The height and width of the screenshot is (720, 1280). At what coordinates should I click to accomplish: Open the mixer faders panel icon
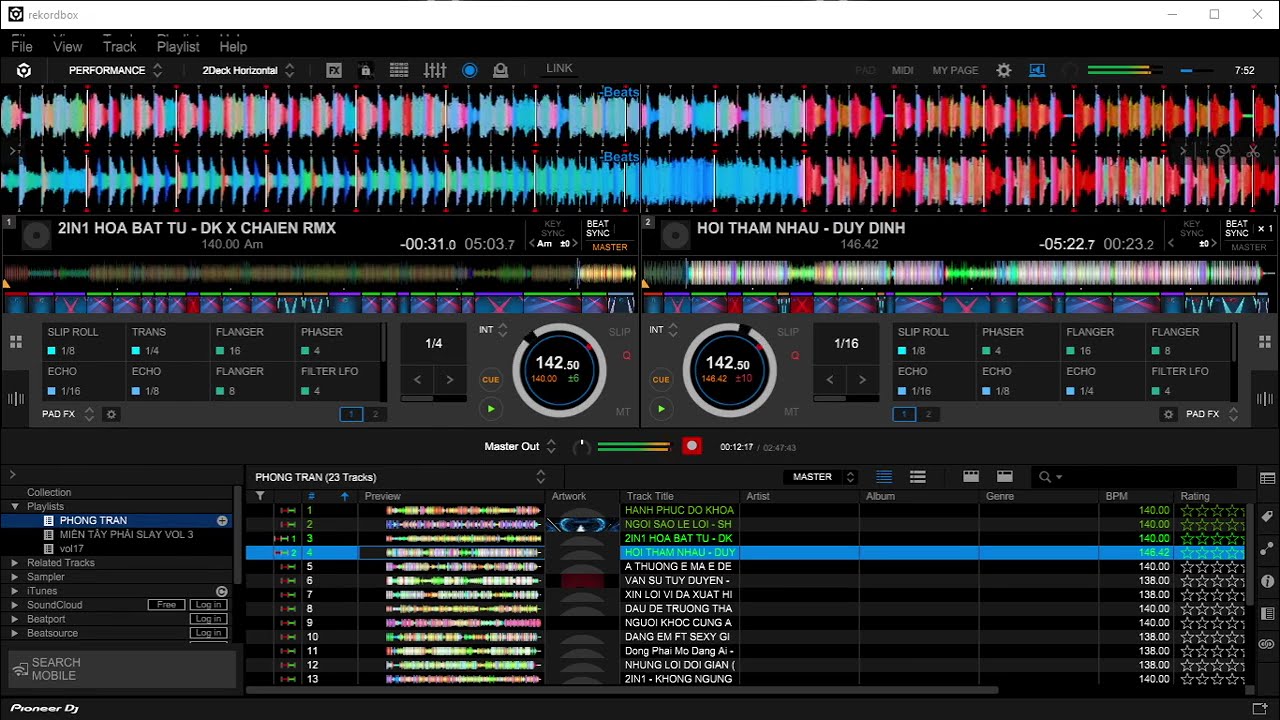coord(435,70)
